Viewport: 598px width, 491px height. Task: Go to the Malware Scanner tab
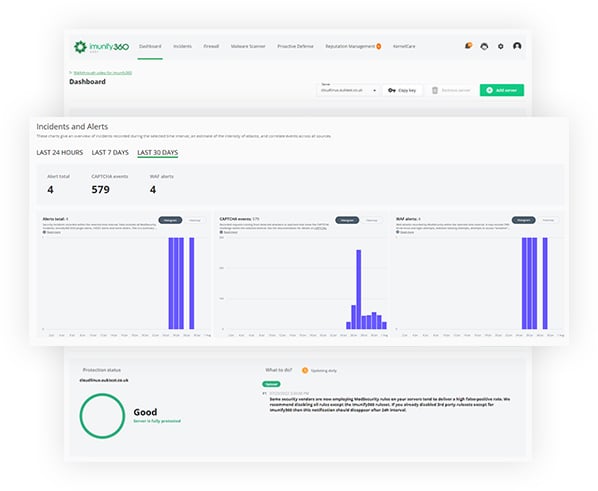pyautogui.click(x=248, y=46)
